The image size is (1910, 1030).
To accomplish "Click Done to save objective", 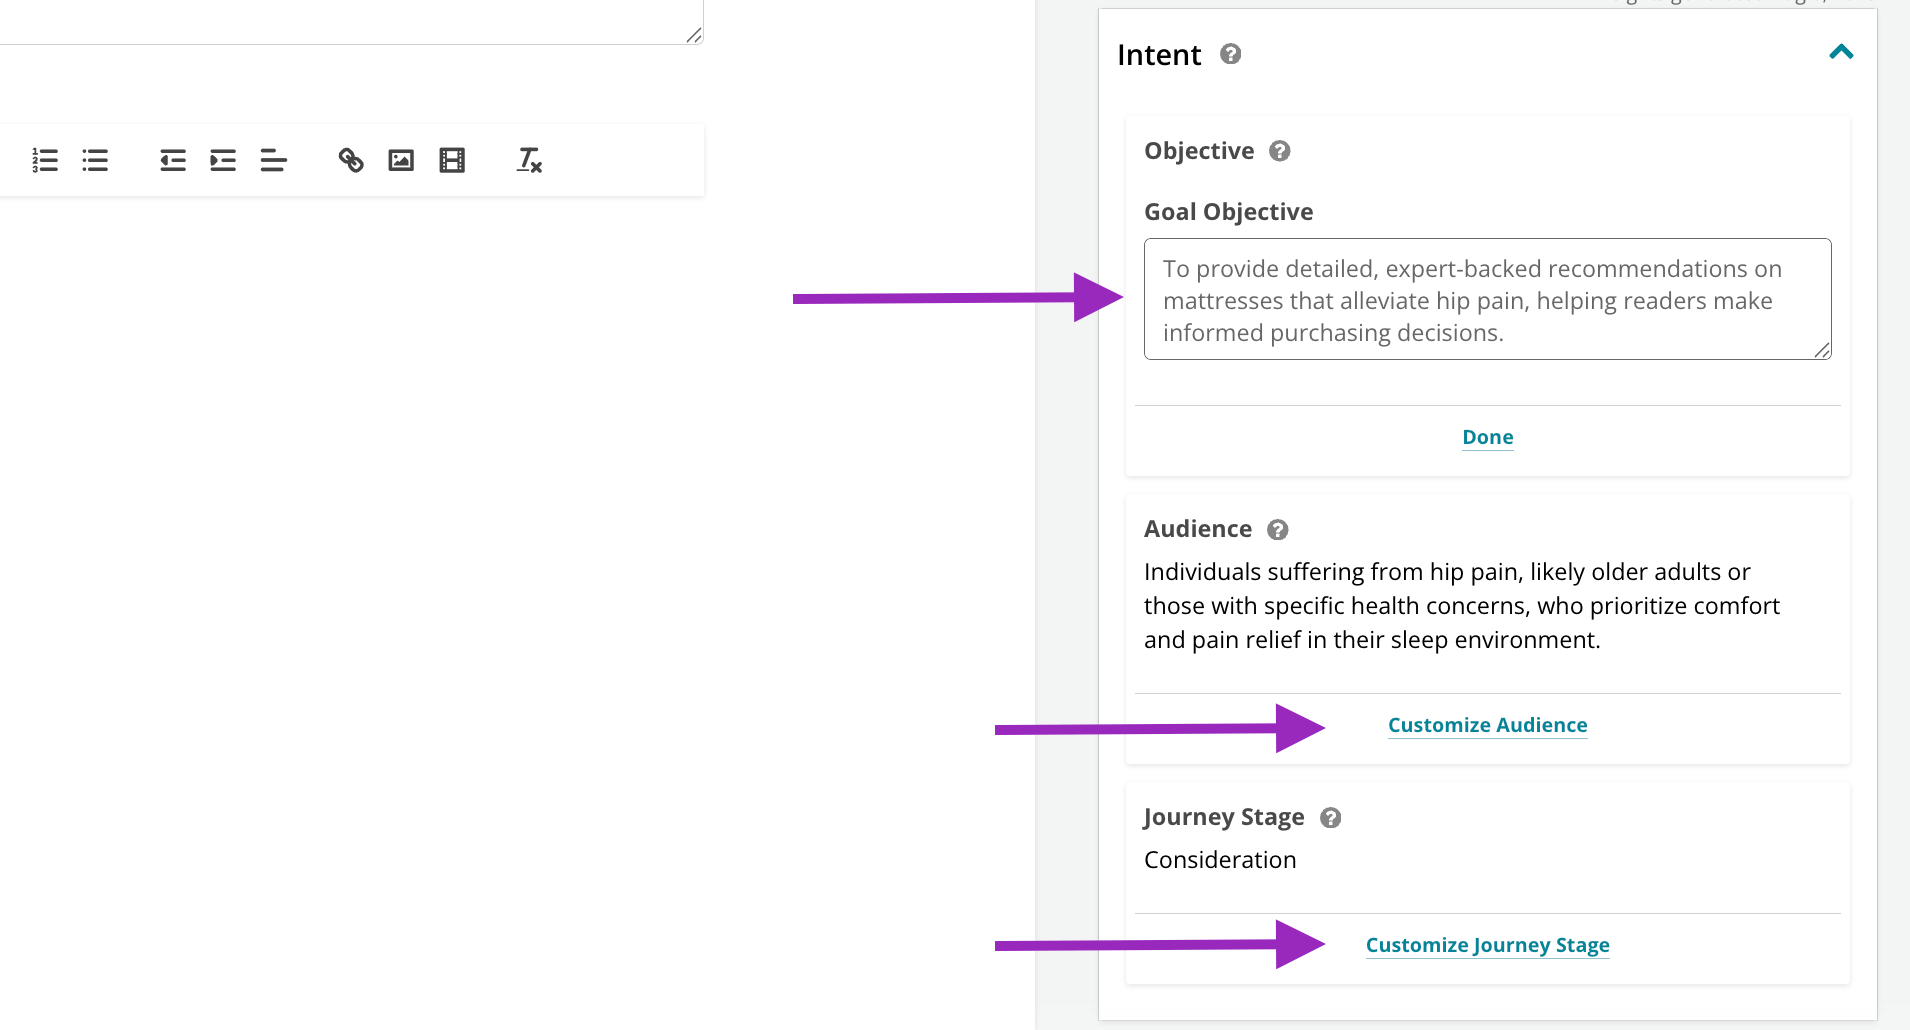I will (x=1488, y=437).
